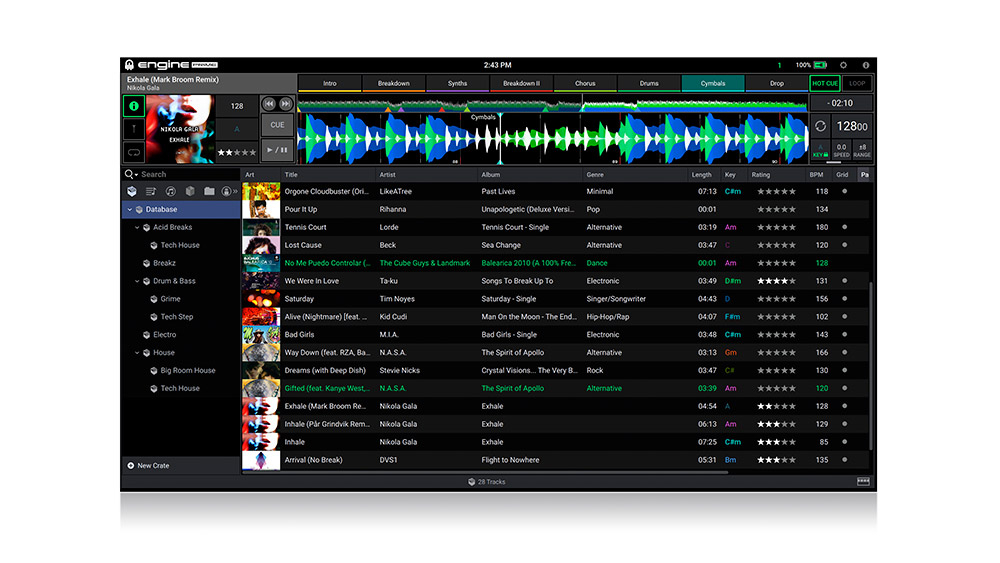Select the Drums hot cue
Viewport: 1000px width, 563px height.
(649, 84)
